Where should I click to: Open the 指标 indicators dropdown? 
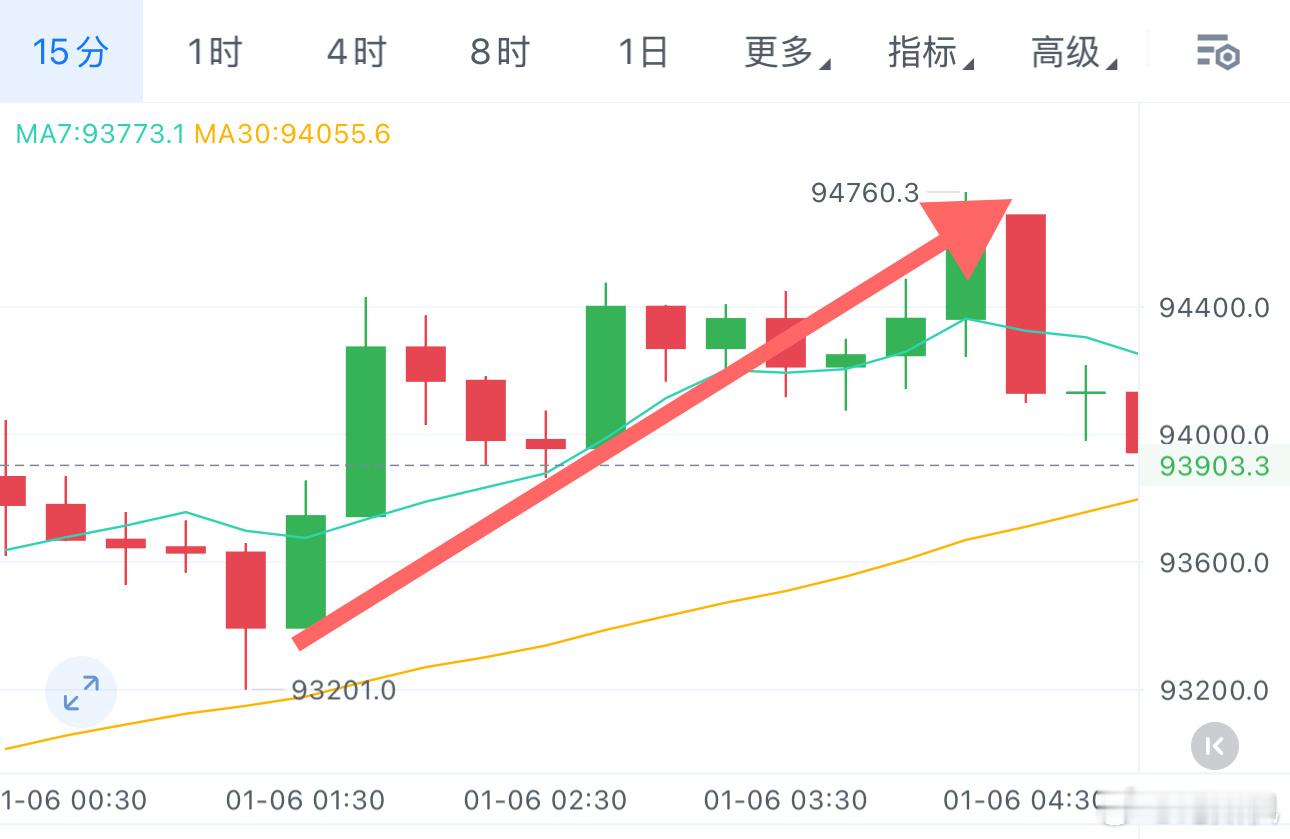(x=930, y=52)
